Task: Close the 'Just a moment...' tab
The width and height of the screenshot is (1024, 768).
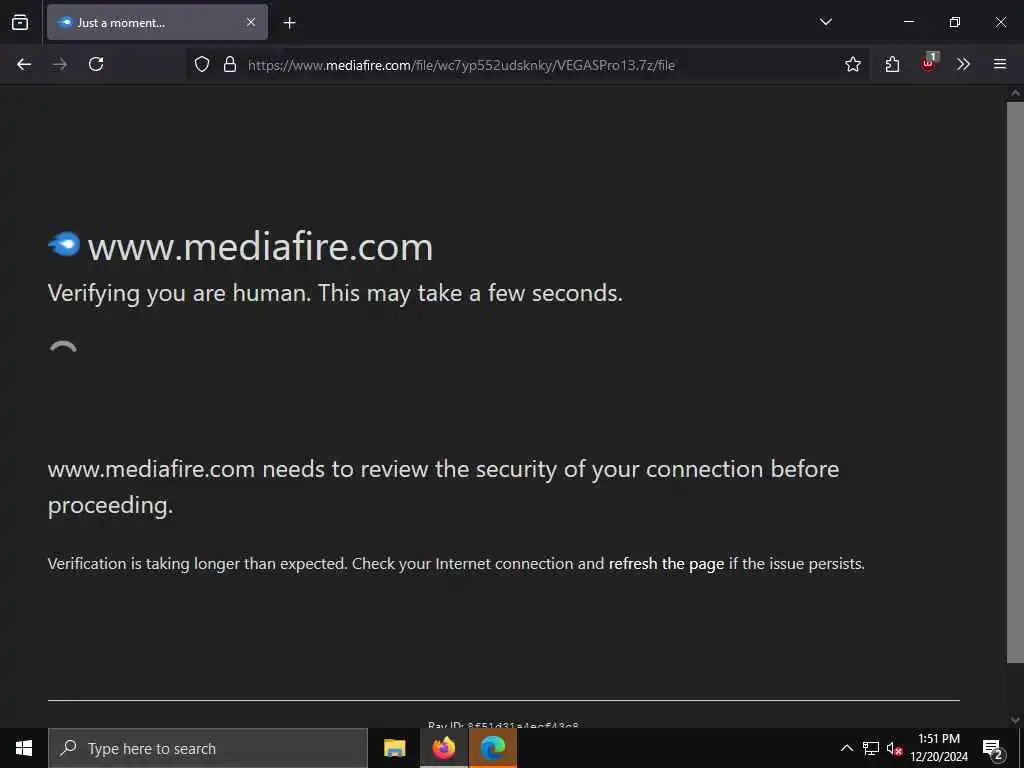Action: (251, 22)
